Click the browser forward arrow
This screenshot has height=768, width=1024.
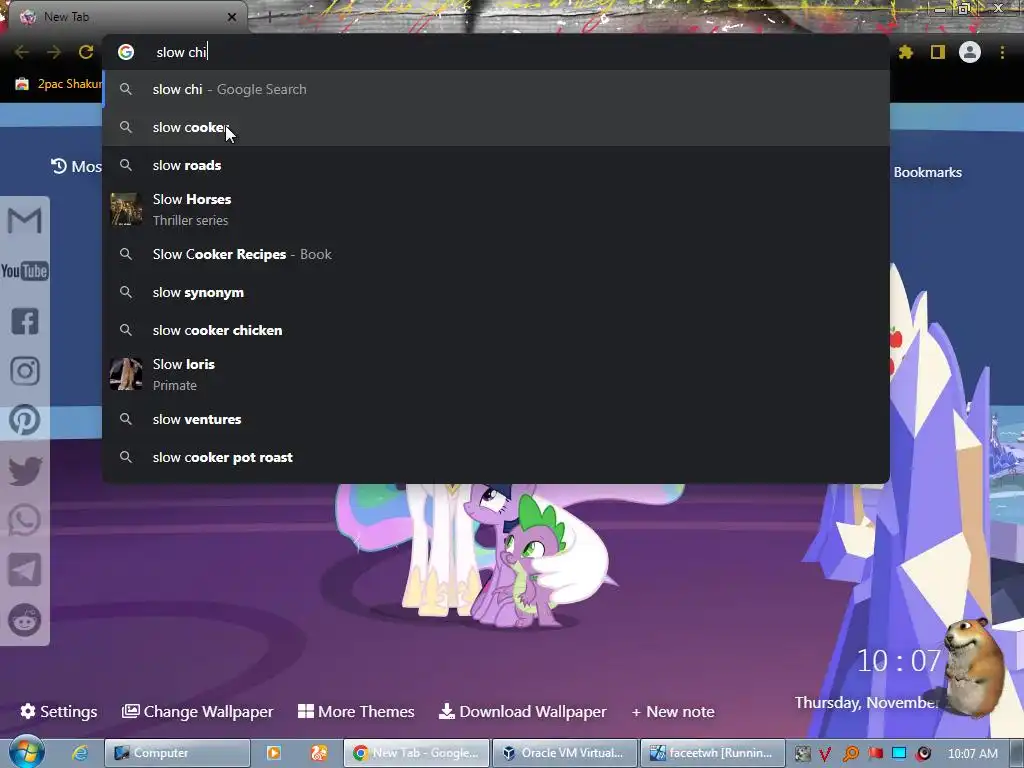(x=54, y=52)
